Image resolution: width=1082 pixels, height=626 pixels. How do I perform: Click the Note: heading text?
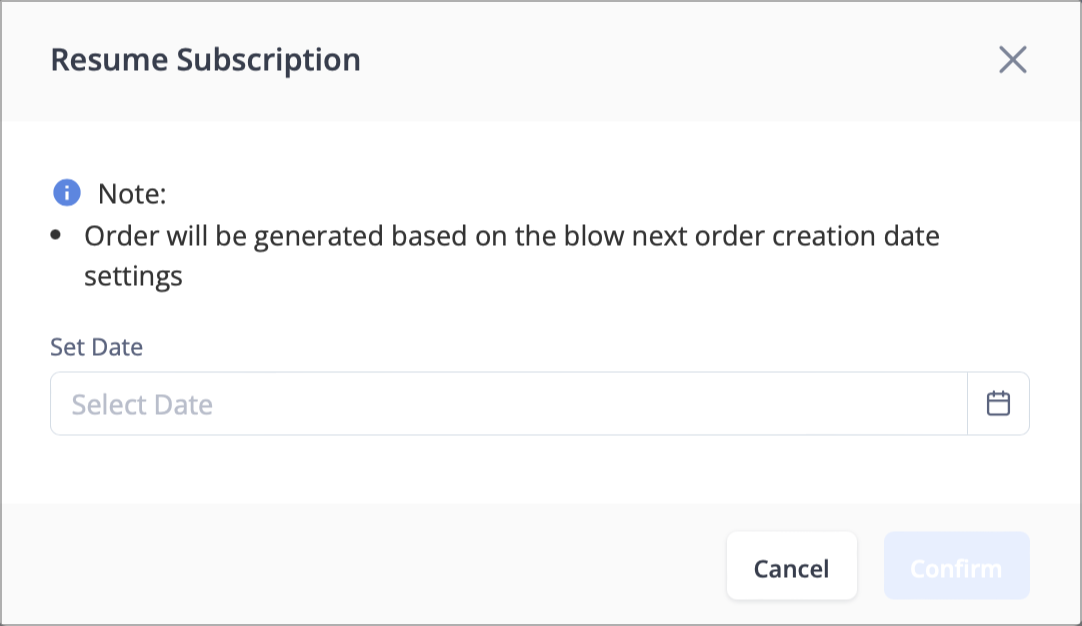pos(132,194)
